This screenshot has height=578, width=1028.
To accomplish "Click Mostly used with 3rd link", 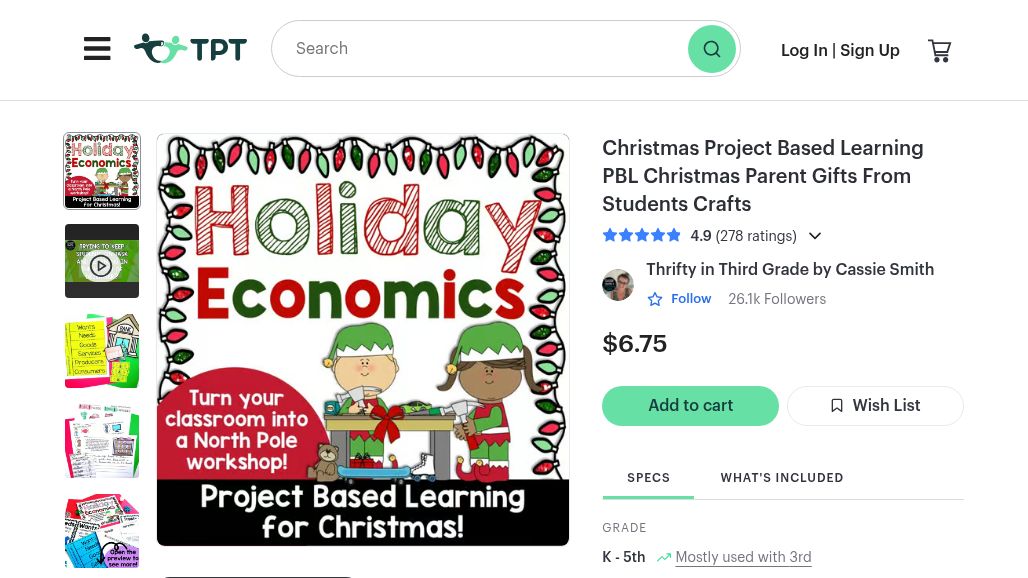I will [x=743, y=557].
